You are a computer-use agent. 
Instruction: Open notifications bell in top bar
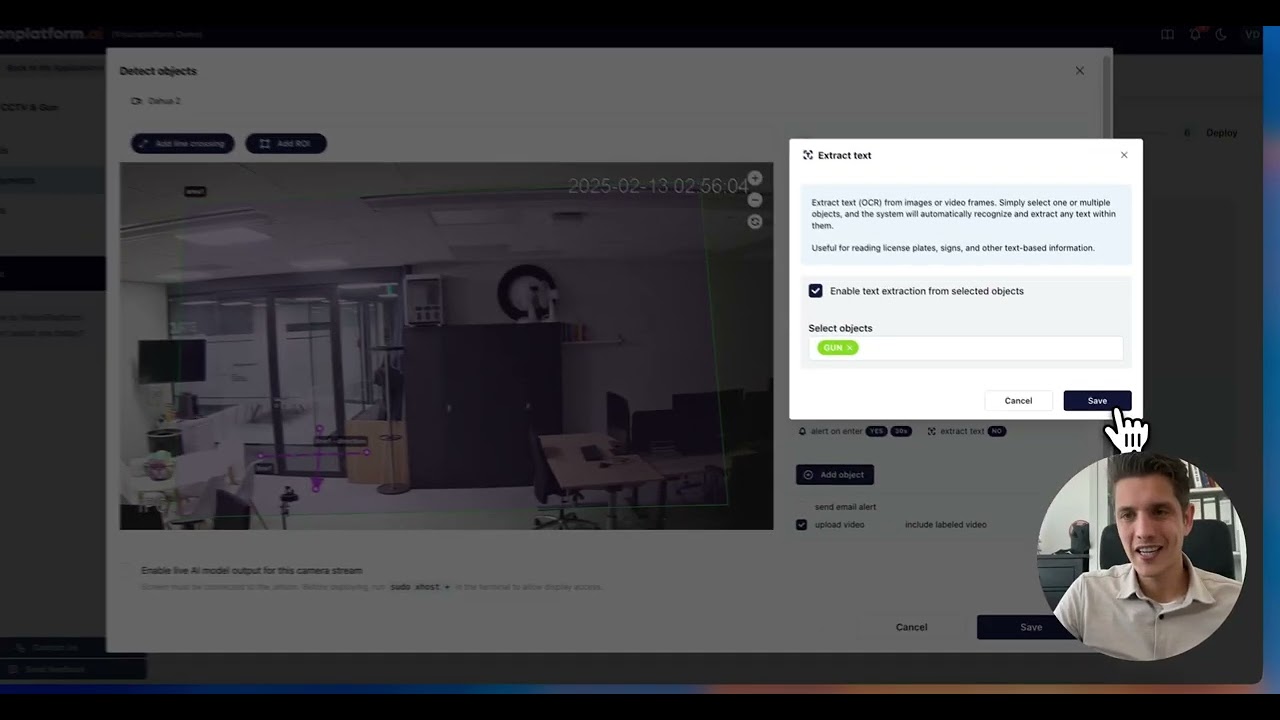point(1195,34)
